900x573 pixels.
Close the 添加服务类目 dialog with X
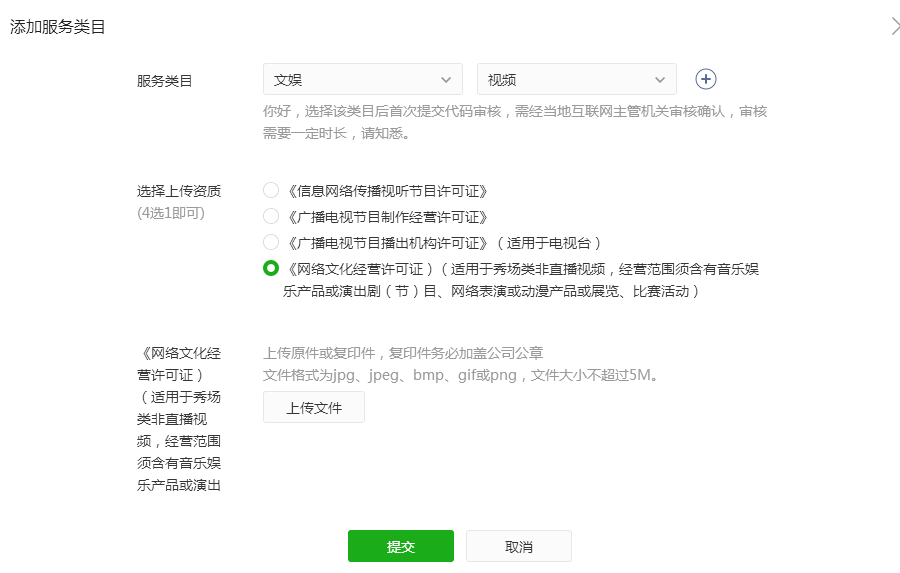pos(895,26)
